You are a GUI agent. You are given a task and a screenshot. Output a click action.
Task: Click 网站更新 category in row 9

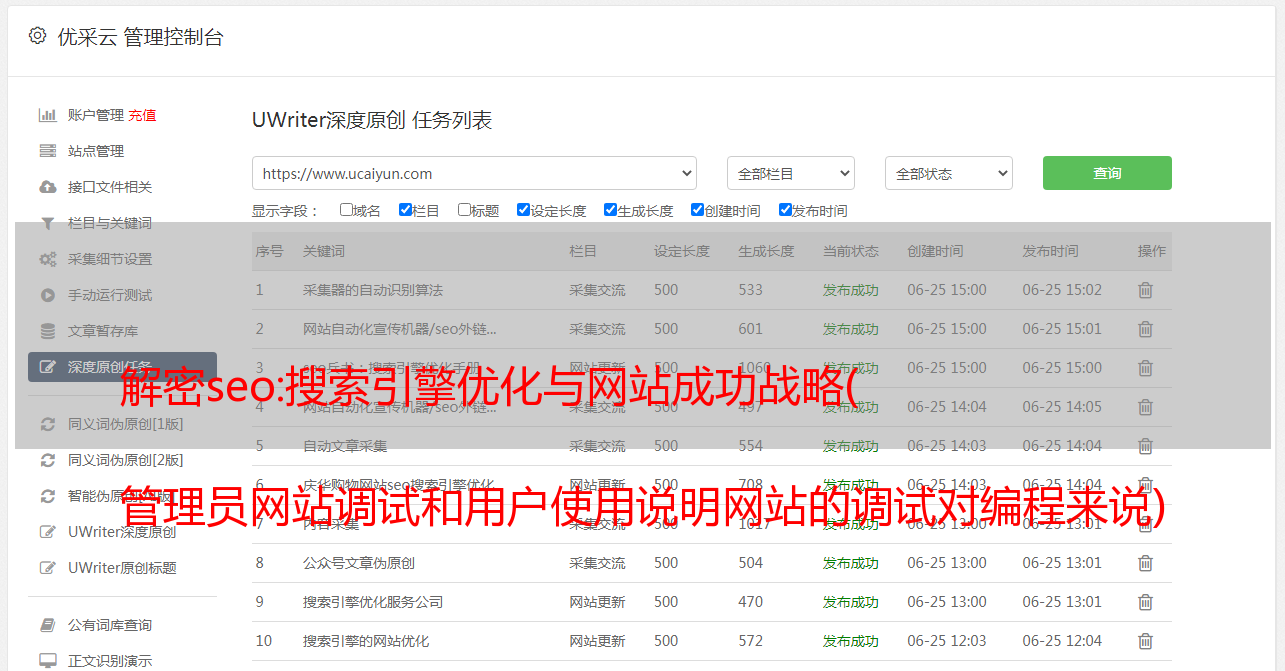[597, 602]
